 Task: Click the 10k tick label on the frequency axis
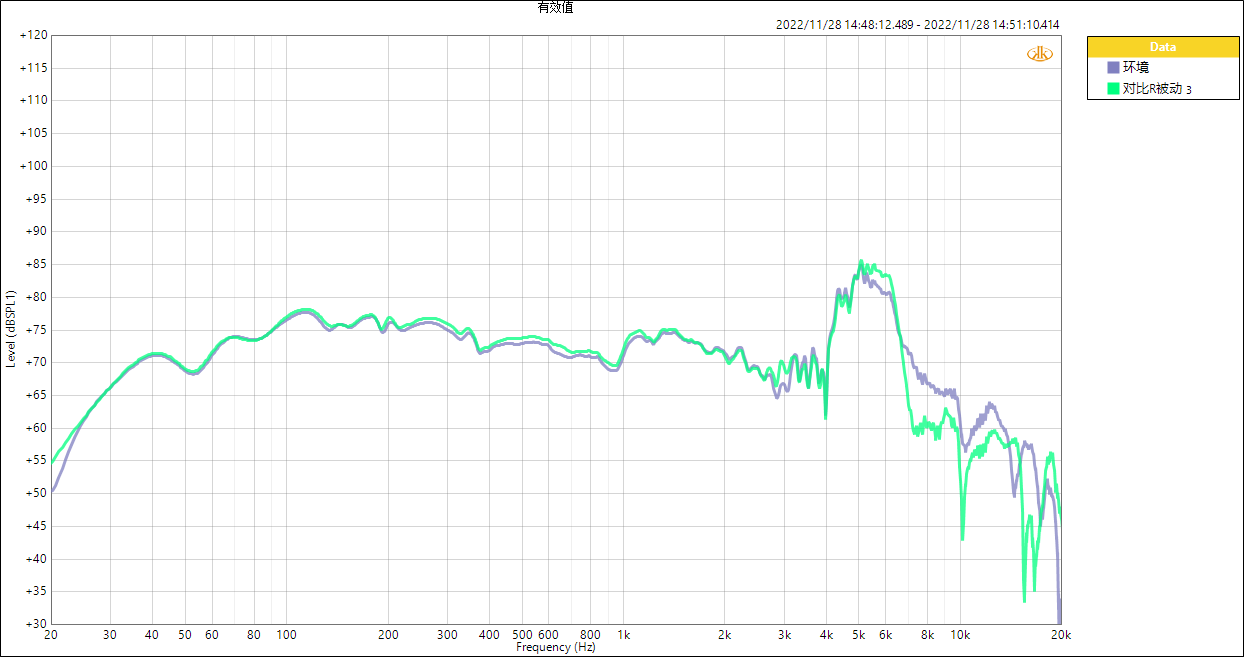(960, 635)
